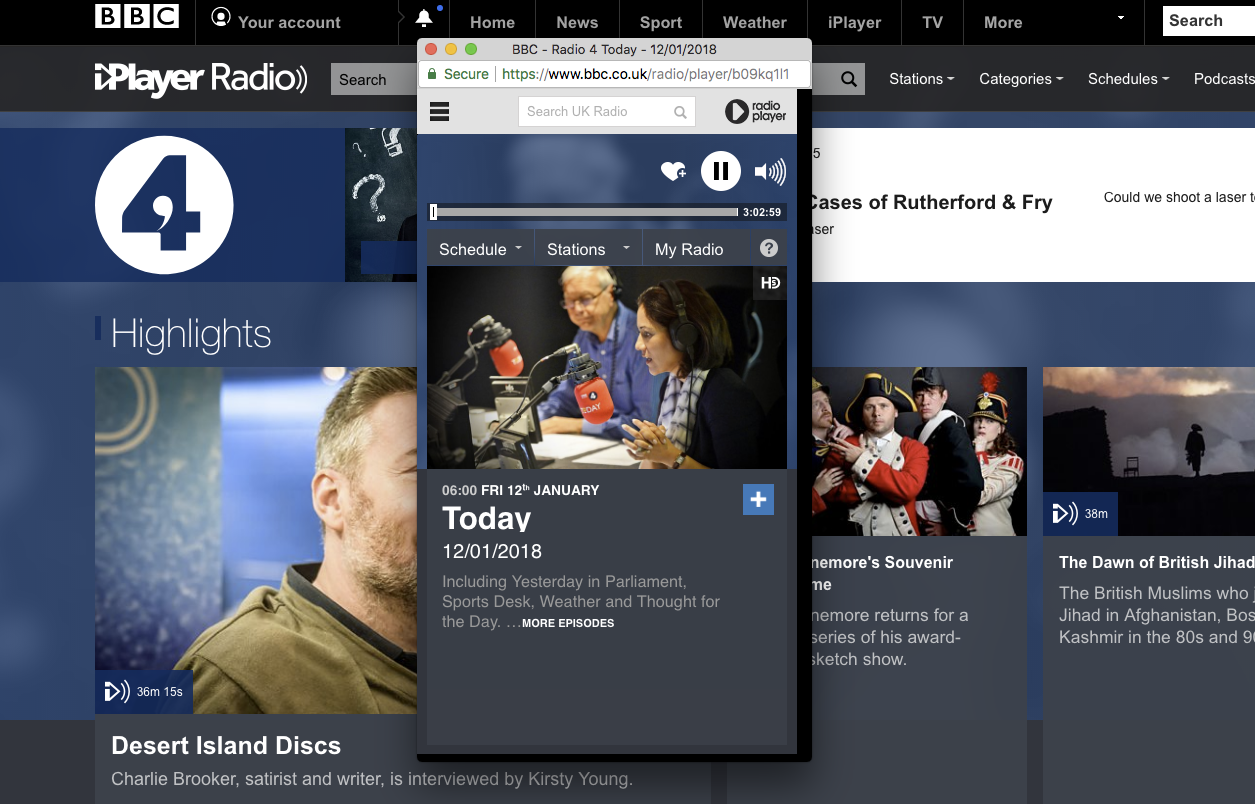
Task: Click the Highlights heading
Action: (x=191, y=334)
